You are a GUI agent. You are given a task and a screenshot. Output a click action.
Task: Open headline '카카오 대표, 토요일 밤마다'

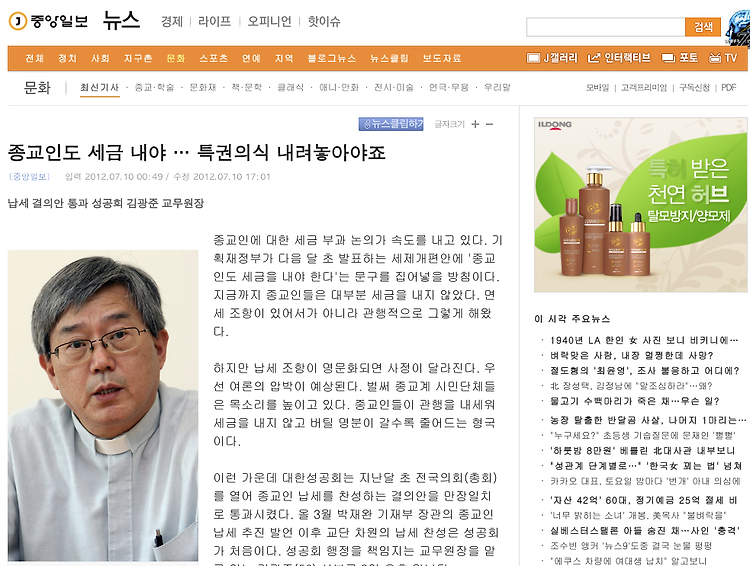645,481
